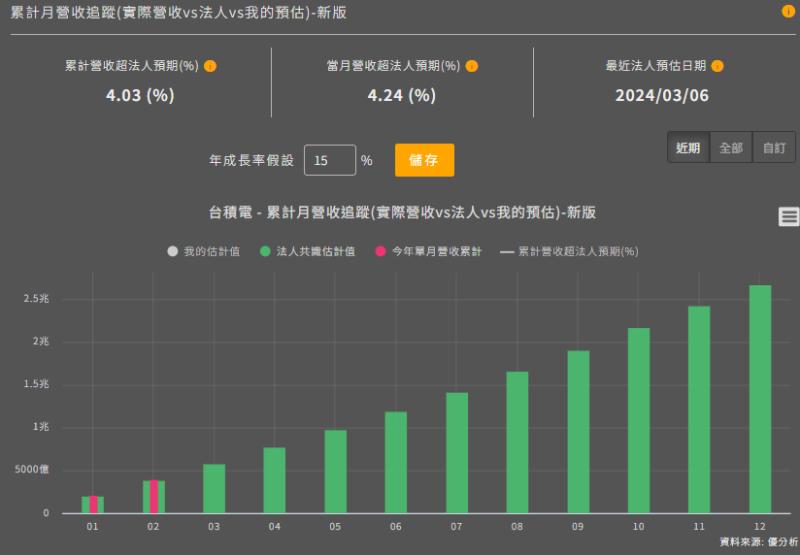The height and width of the screenshot is (555, 800).
Task: Toggle 法人共識估計值 legend series
Action: point(307,251)
